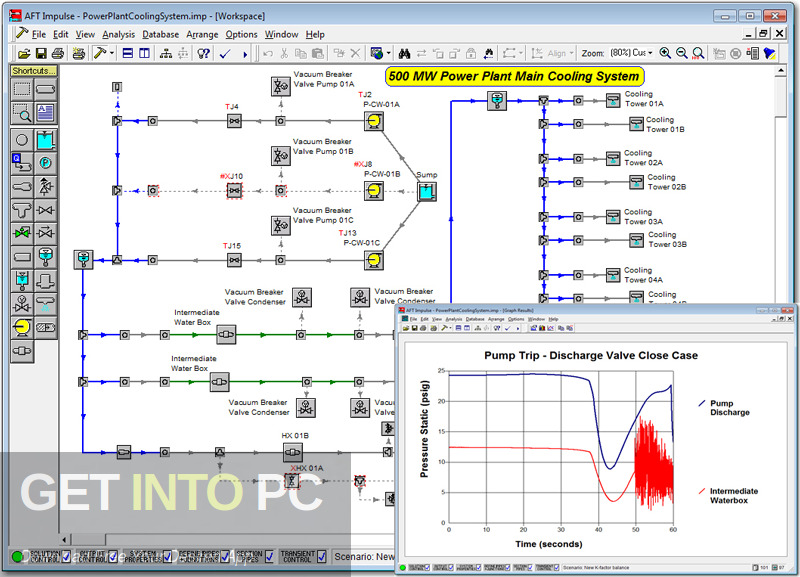Click the Find binoculars icon
The width and height of the screenshot is (800, 577).
405,53
